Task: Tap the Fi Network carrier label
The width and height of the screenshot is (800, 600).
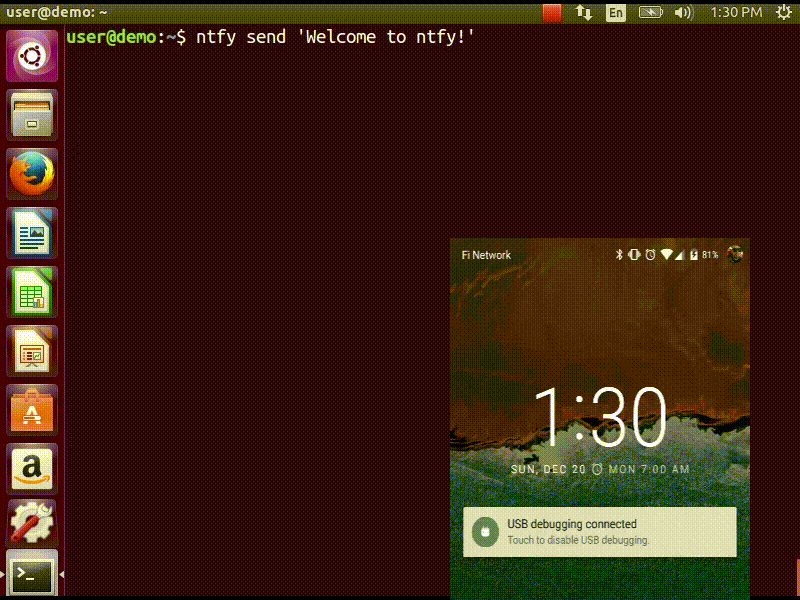Action: (x=486, y=255)
